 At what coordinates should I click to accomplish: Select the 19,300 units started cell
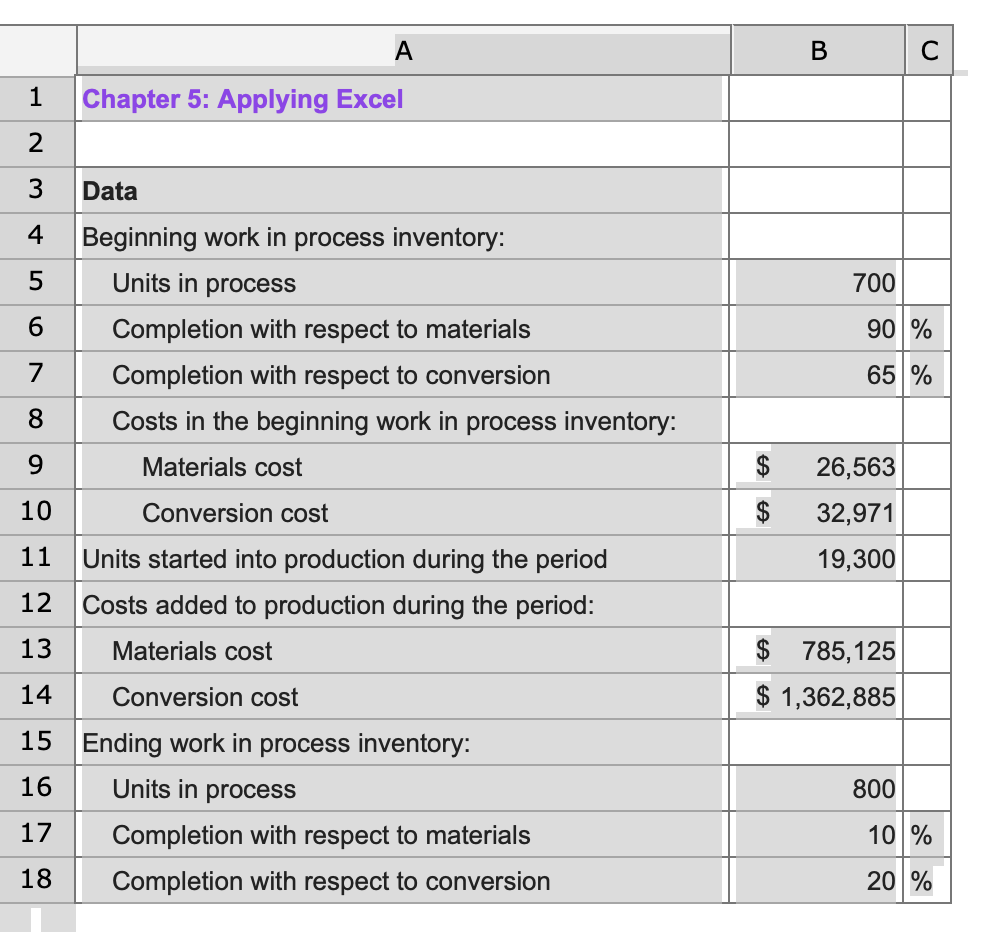tap(818, 559)
